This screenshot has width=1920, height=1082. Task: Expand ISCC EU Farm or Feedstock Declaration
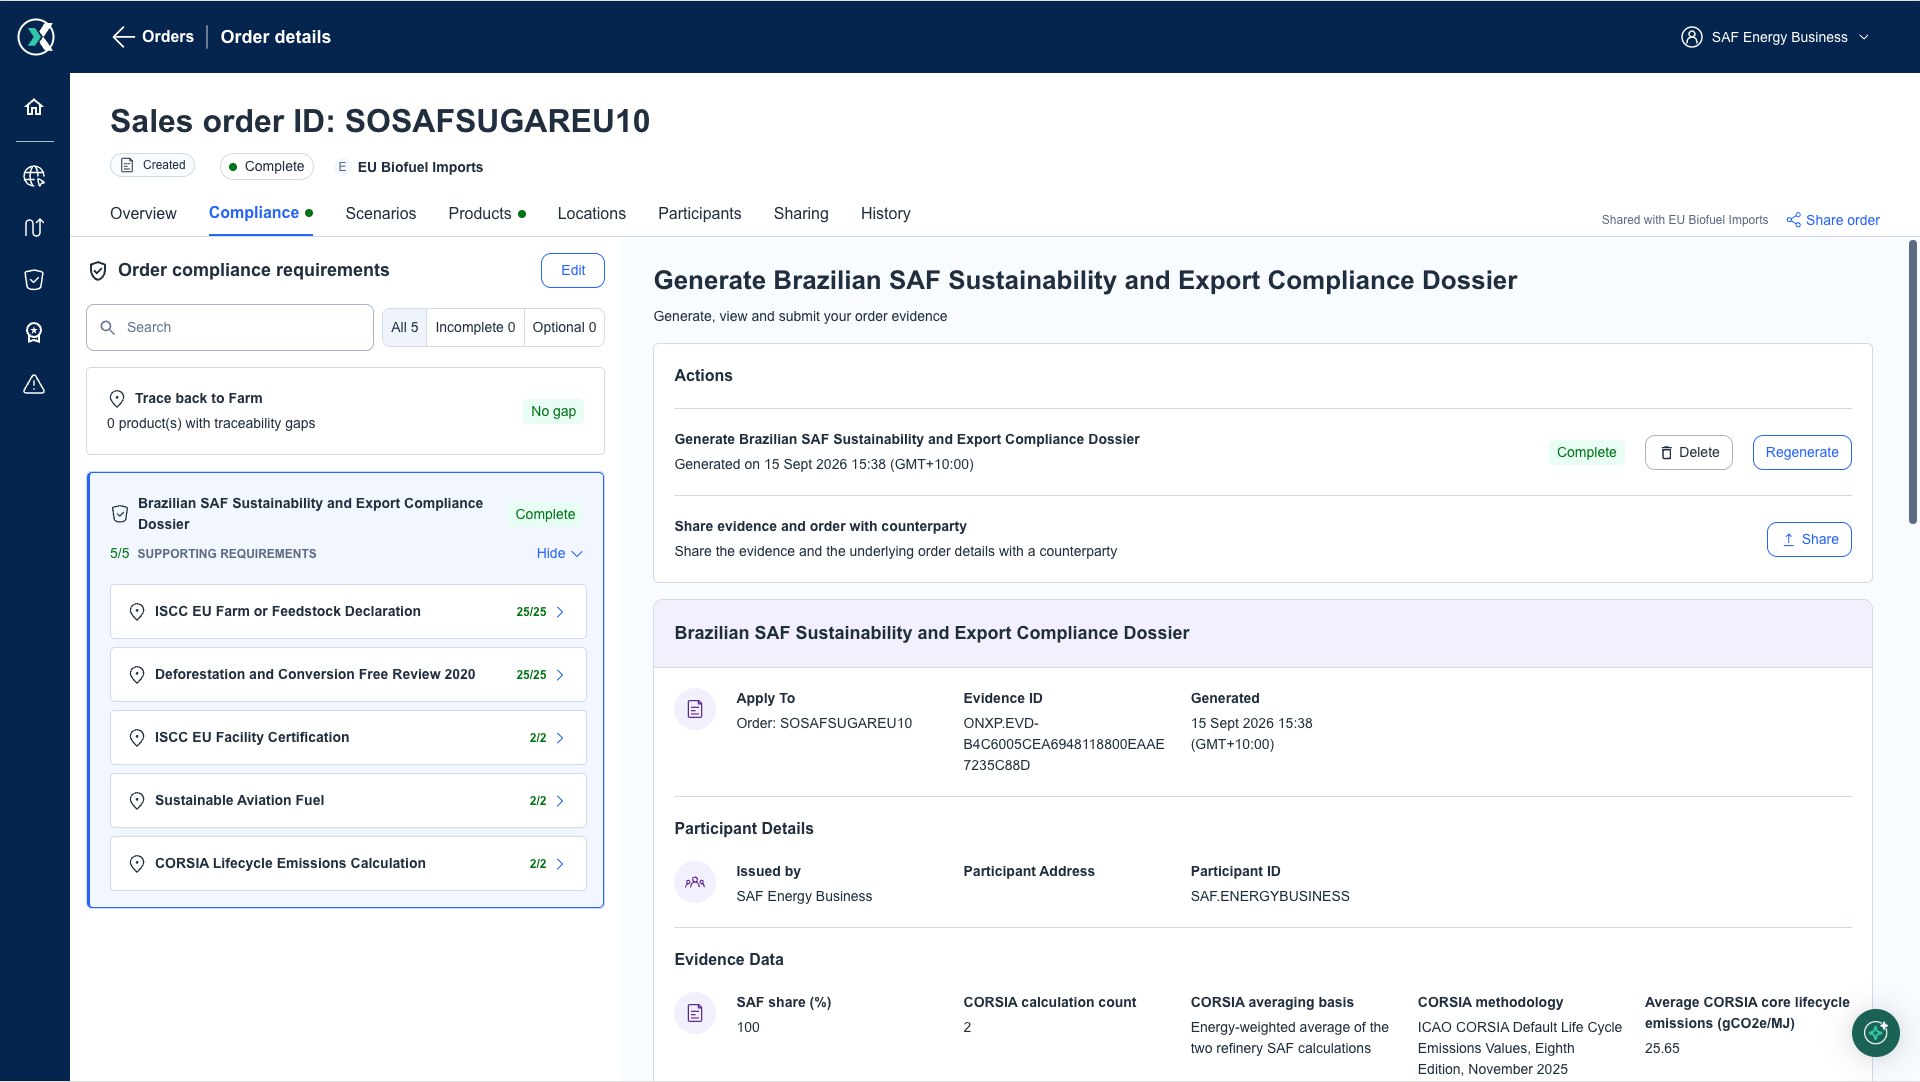(x=348, y=611)
